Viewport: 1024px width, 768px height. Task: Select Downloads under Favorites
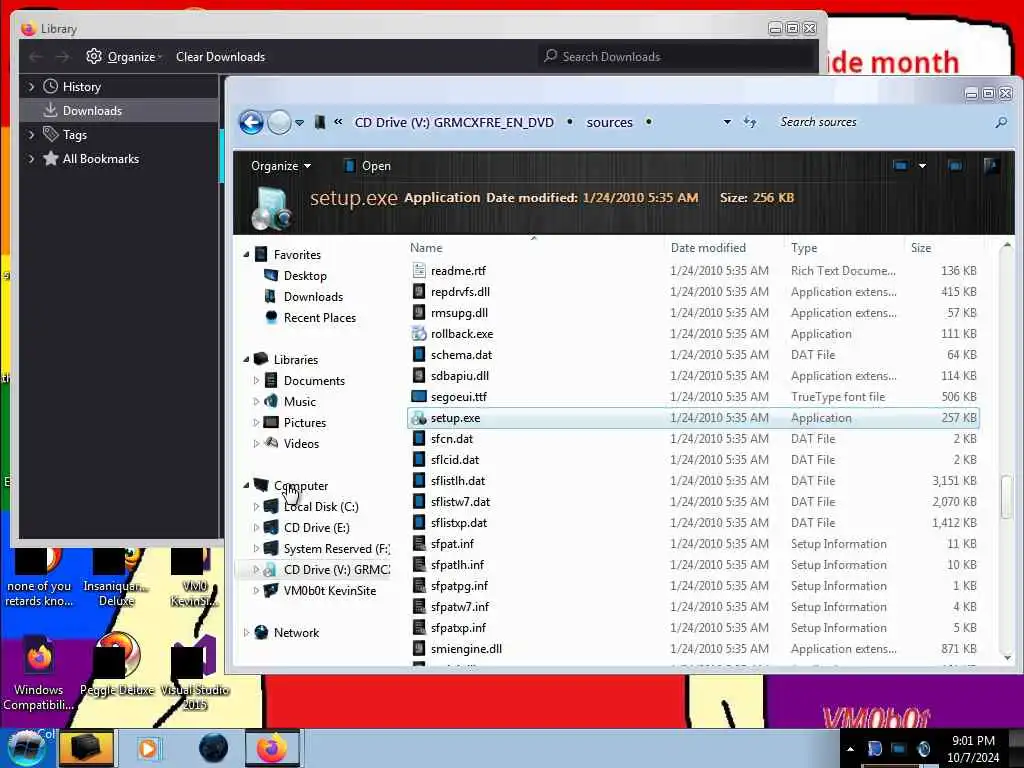tap(313, 296)
